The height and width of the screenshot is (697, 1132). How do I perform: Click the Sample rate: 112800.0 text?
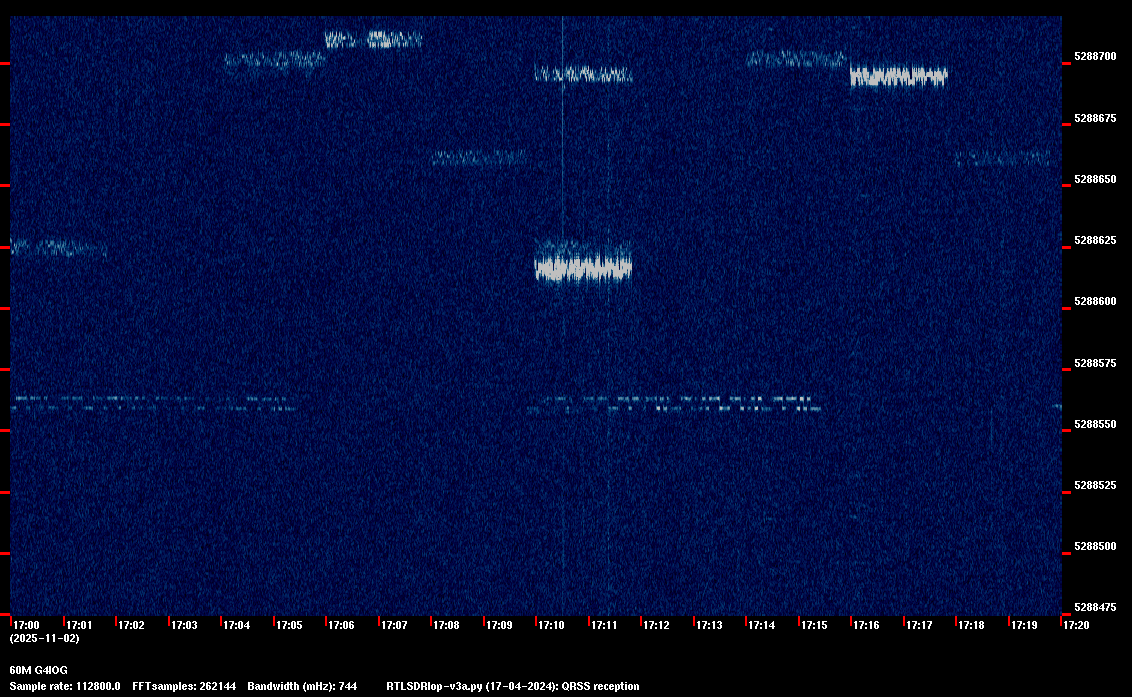[65, 686]
